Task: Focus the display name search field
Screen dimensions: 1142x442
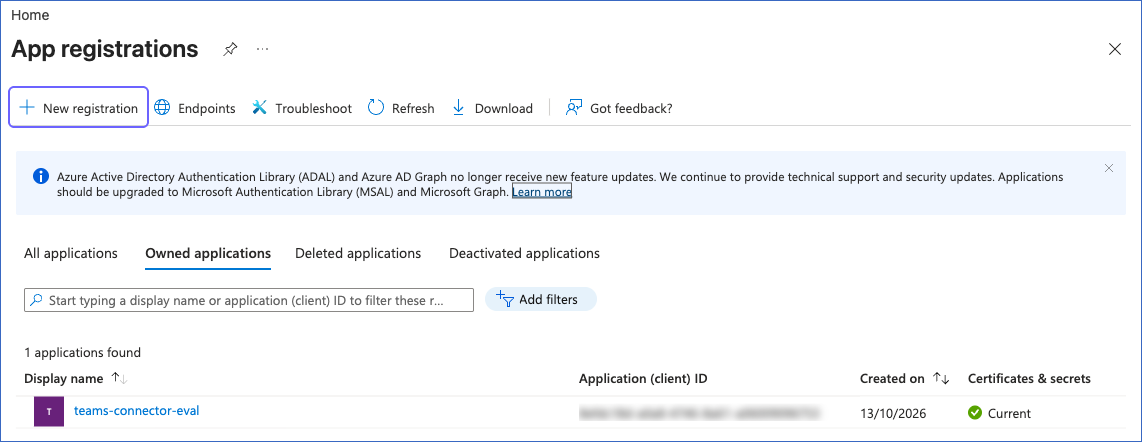Action: [x=249, y=300]
